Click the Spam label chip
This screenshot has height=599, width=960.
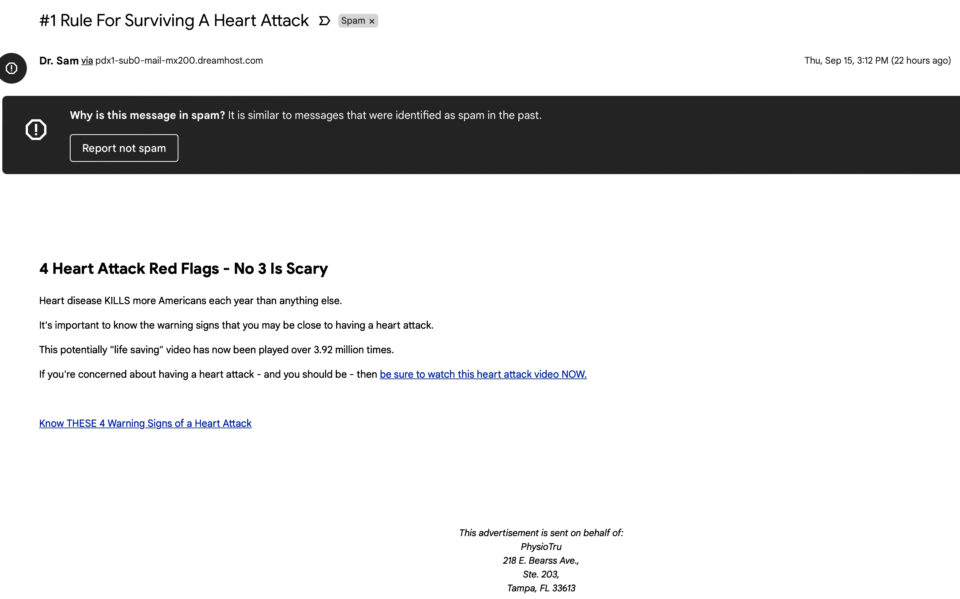click(358, 21)
